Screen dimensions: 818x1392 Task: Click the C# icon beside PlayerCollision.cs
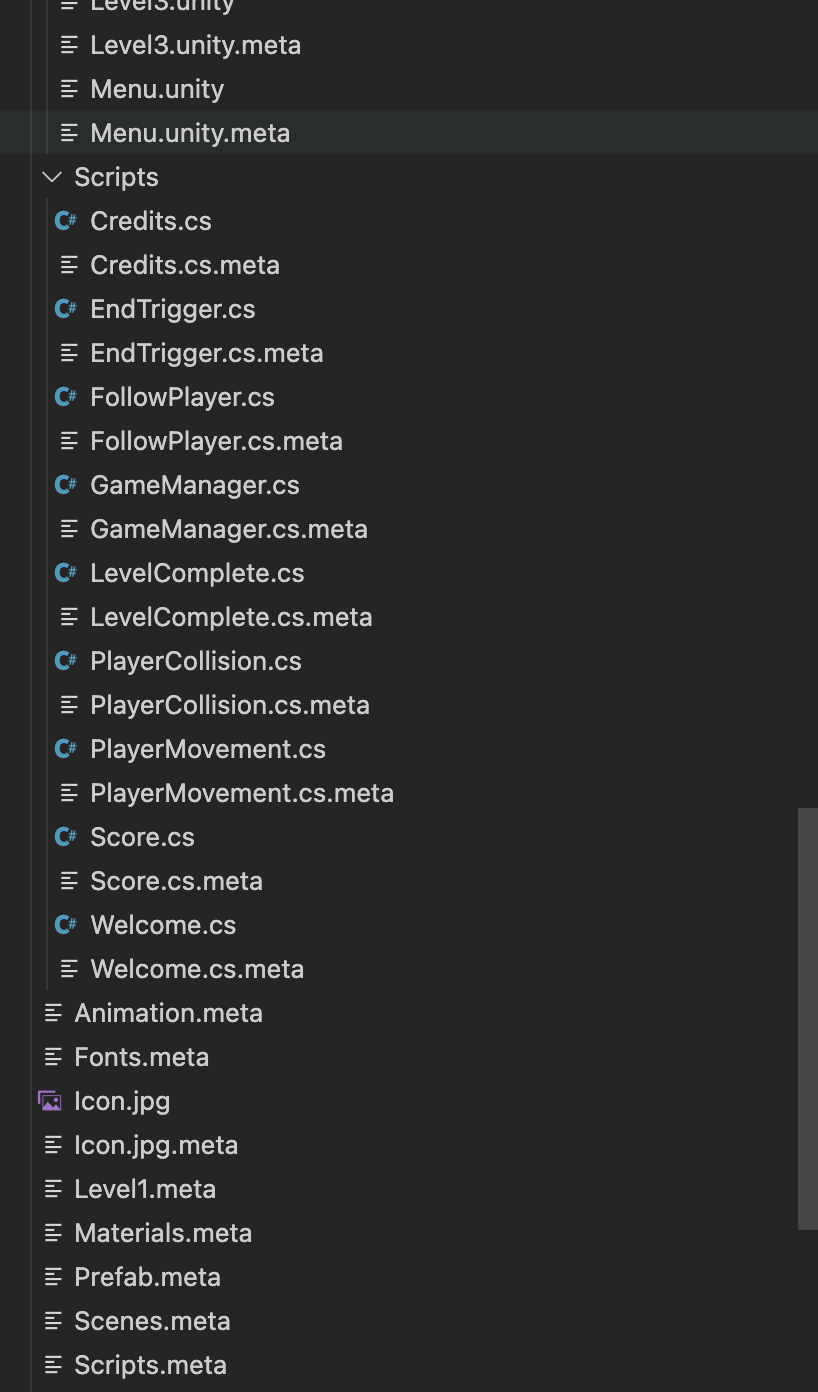(66, 661)
